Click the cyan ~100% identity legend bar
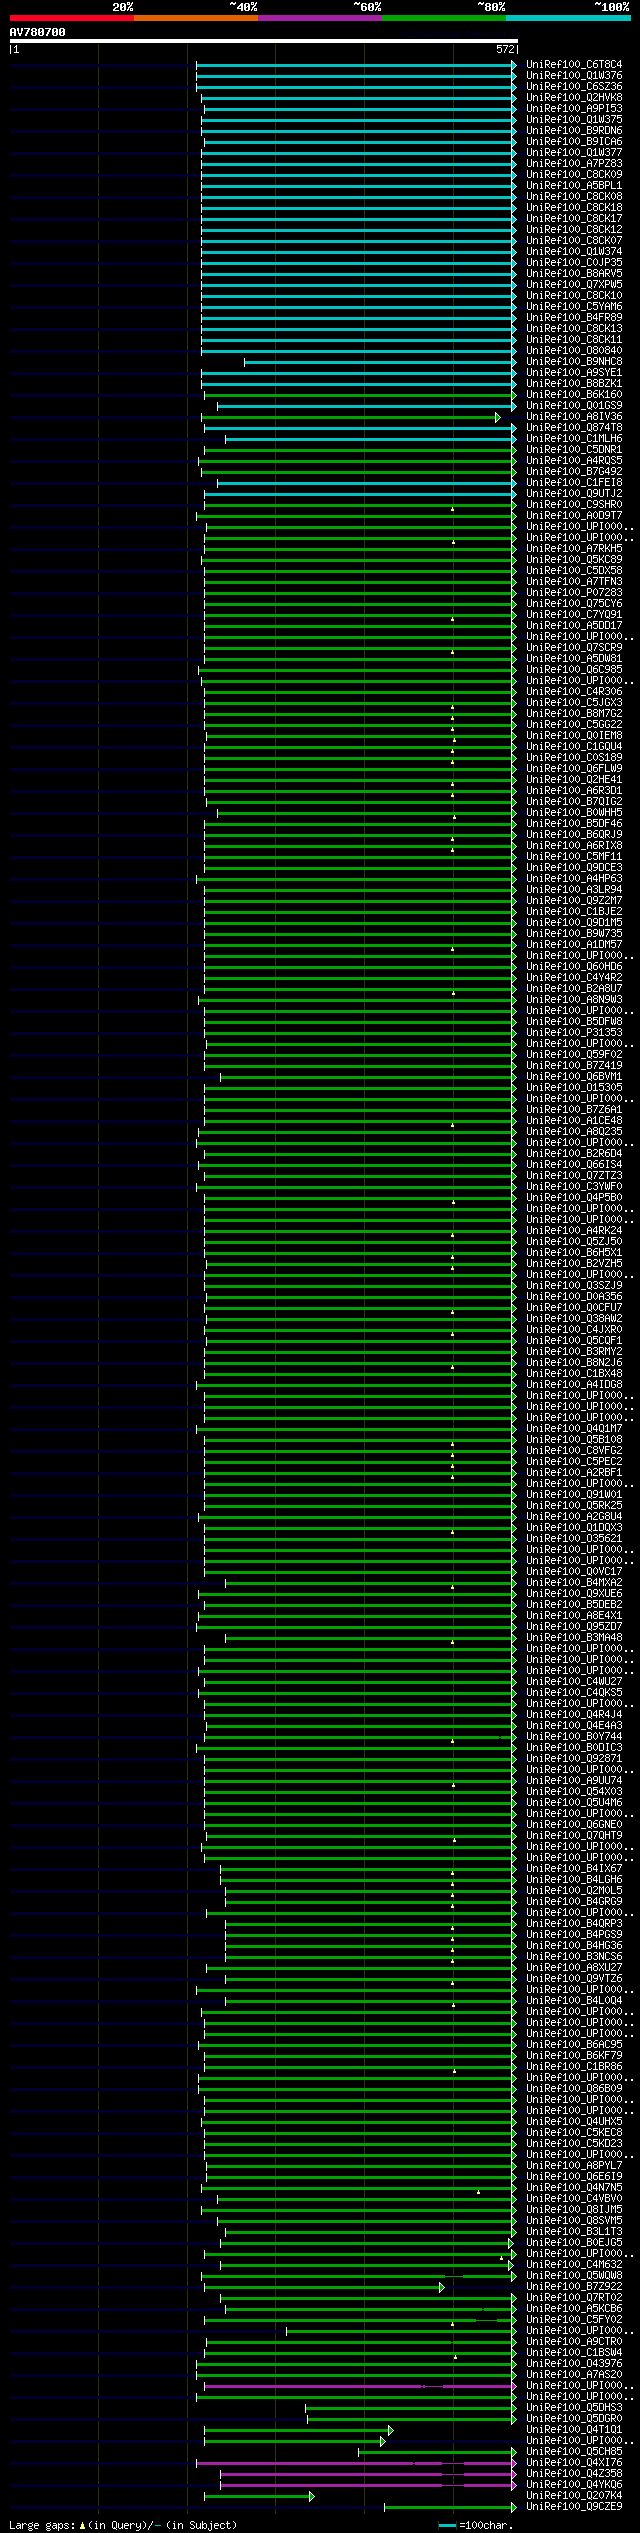This screenshot has height=2533, width=640. (x=568, y=18)
